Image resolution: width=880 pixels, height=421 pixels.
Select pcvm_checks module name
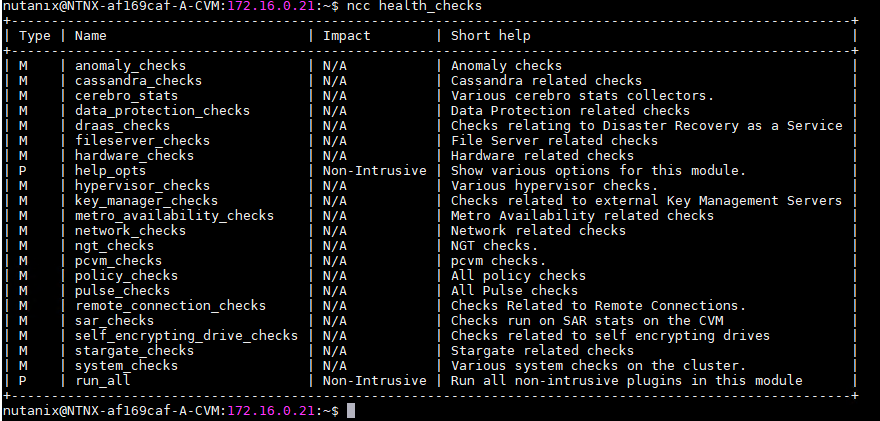tap(118, 261)
